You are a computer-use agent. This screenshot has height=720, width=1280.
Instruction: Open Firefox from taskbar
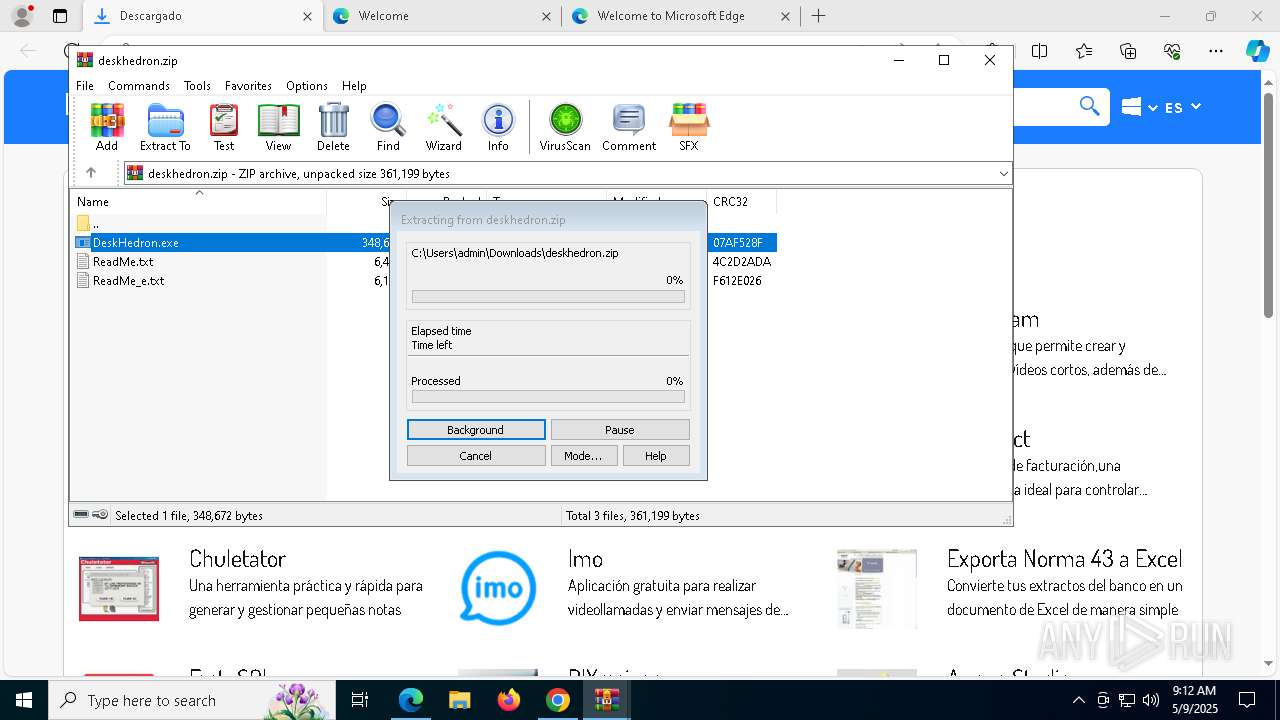tap(509, 700)
